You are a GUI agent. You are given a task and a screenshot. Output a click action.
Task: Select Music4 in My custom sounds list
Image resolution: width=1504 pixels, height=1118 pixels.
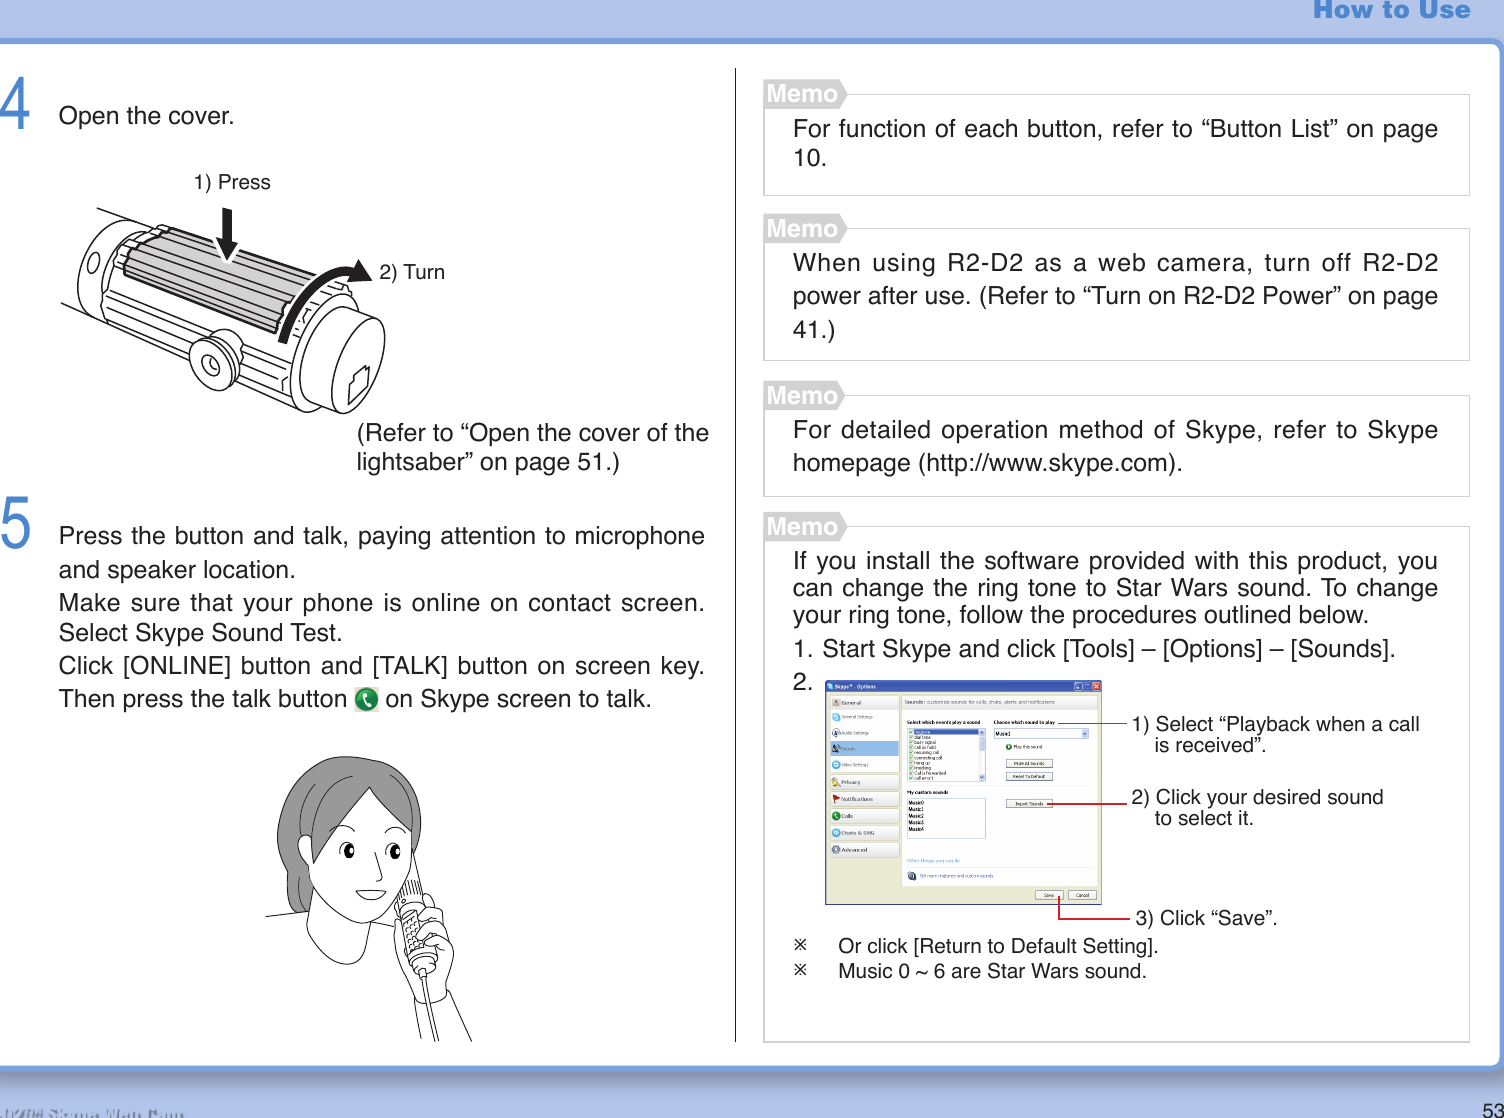pyautogui.click(x=916, y=829)
